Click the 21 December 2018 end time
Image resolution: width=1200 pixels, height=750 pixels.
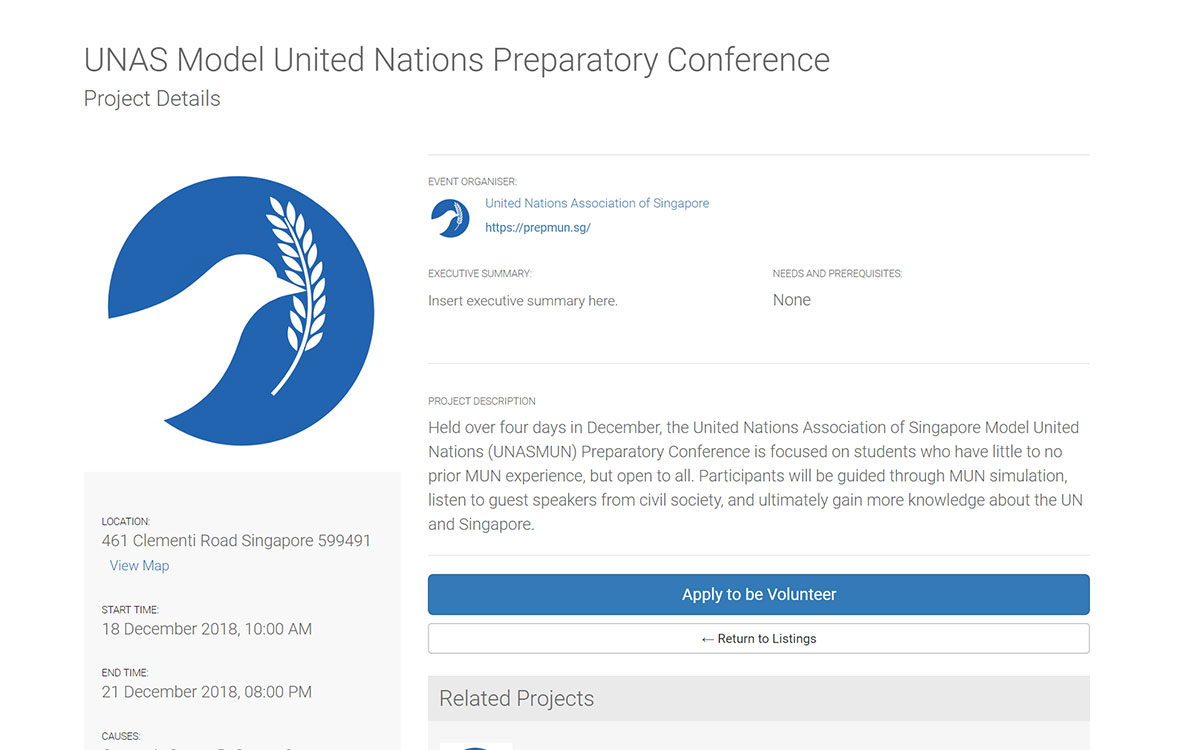[207, 692]
